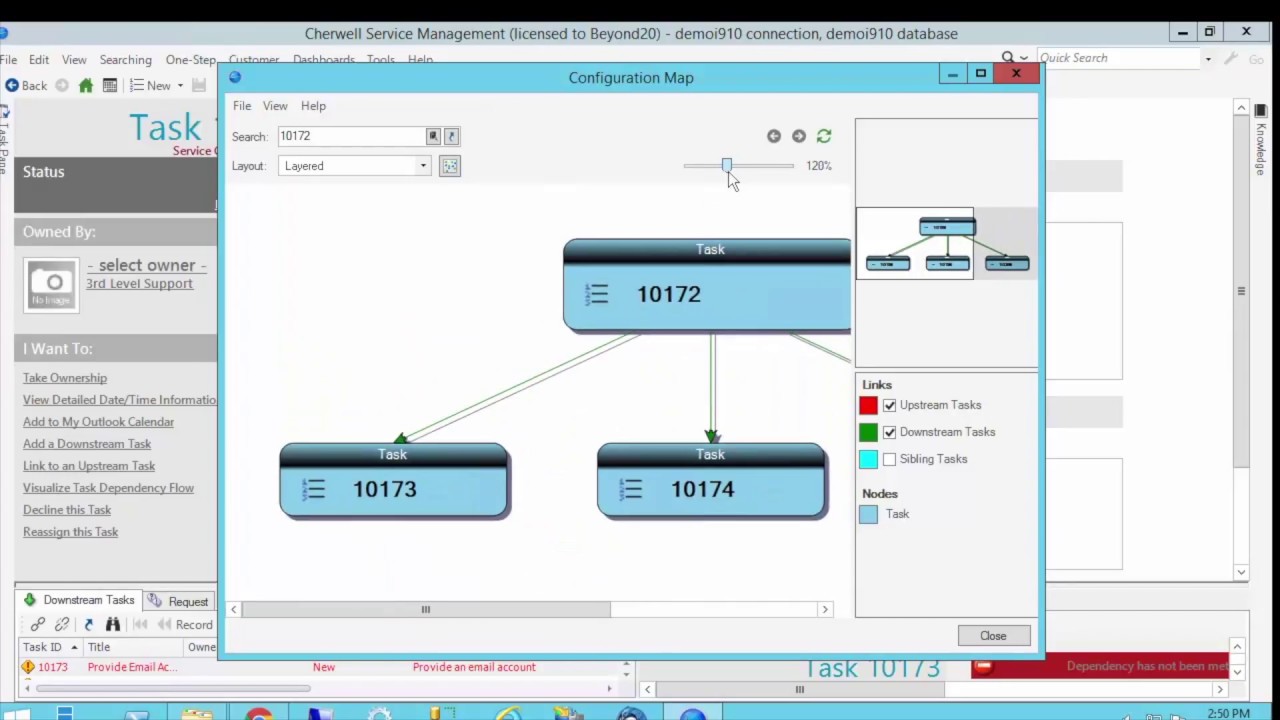Image resolution: width=1280 pixels, height=720 pixels.
Task: Open Internet Explorer from the taskbar
Action: pyautogui.click(x=509, y=713)
